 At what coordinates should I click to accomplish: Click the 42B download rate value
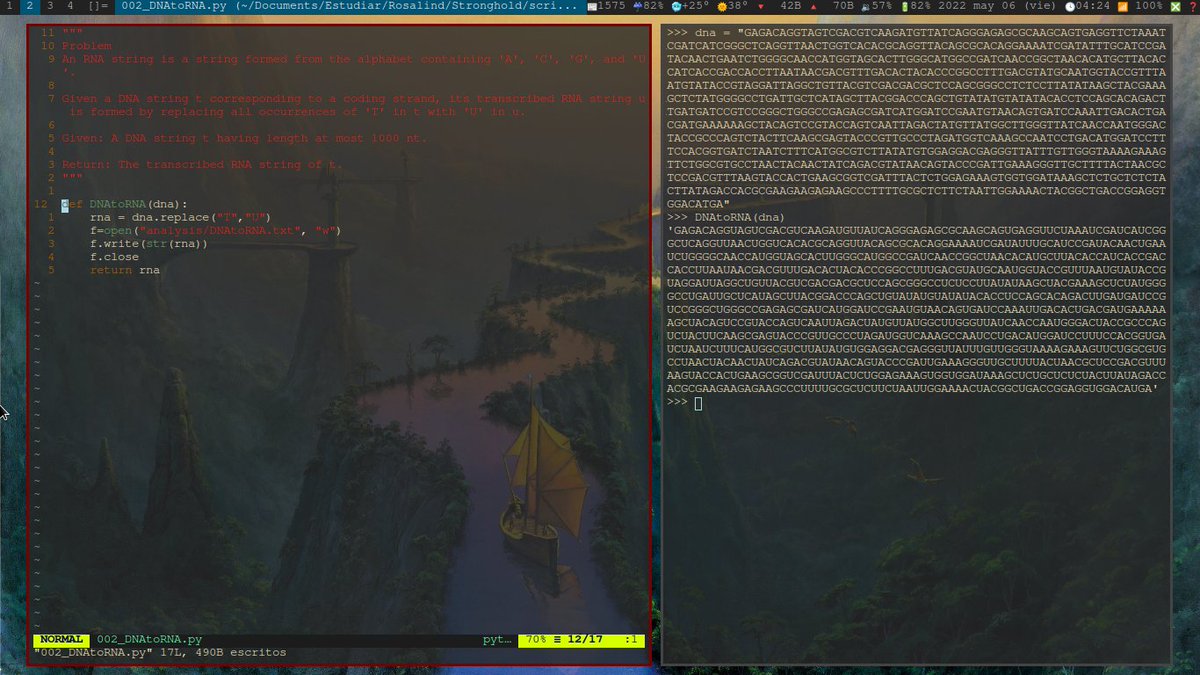click(790, 6)
